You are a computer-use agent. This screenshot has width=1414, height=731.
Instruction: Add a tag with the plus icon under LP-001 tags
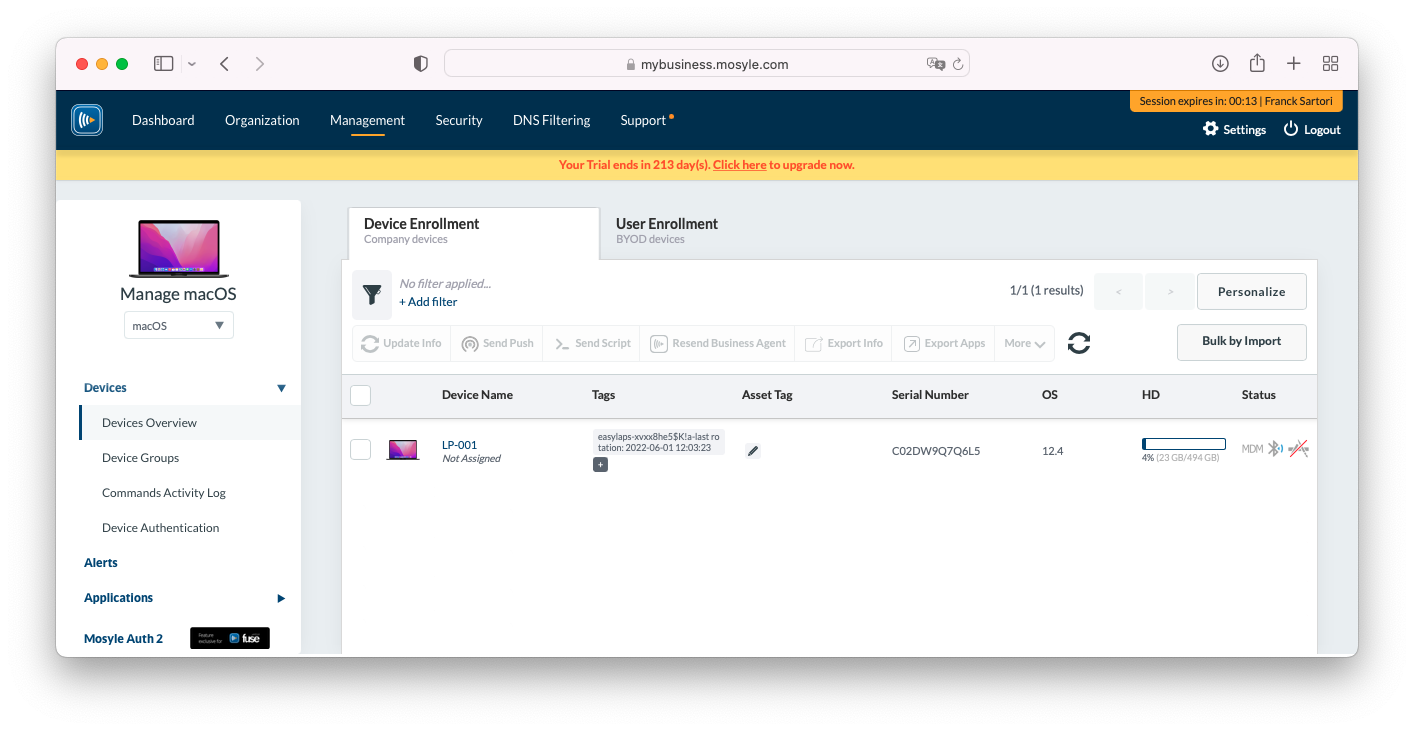(600, 465)
